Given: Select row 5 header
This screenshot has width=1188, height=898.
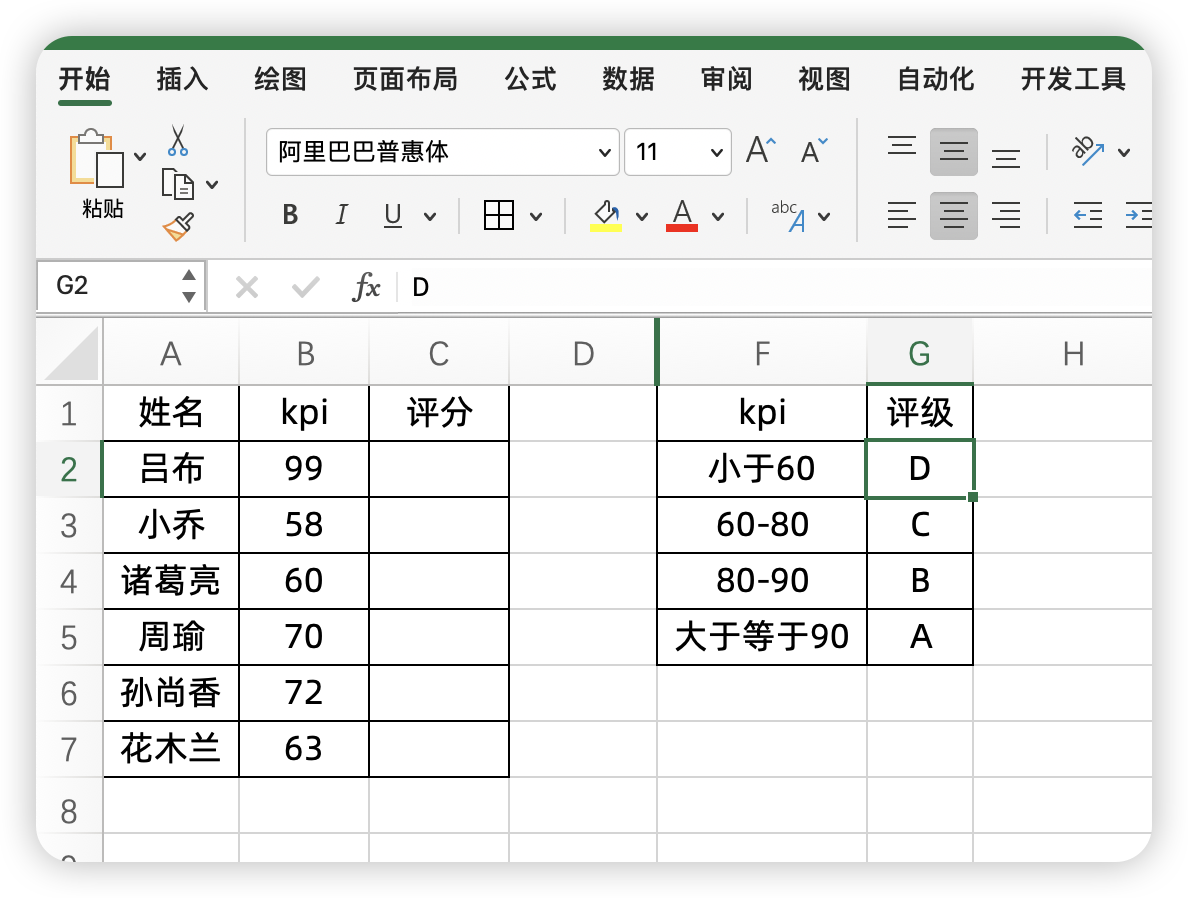Looking at the screenshot, I should [x=69, y=637].
